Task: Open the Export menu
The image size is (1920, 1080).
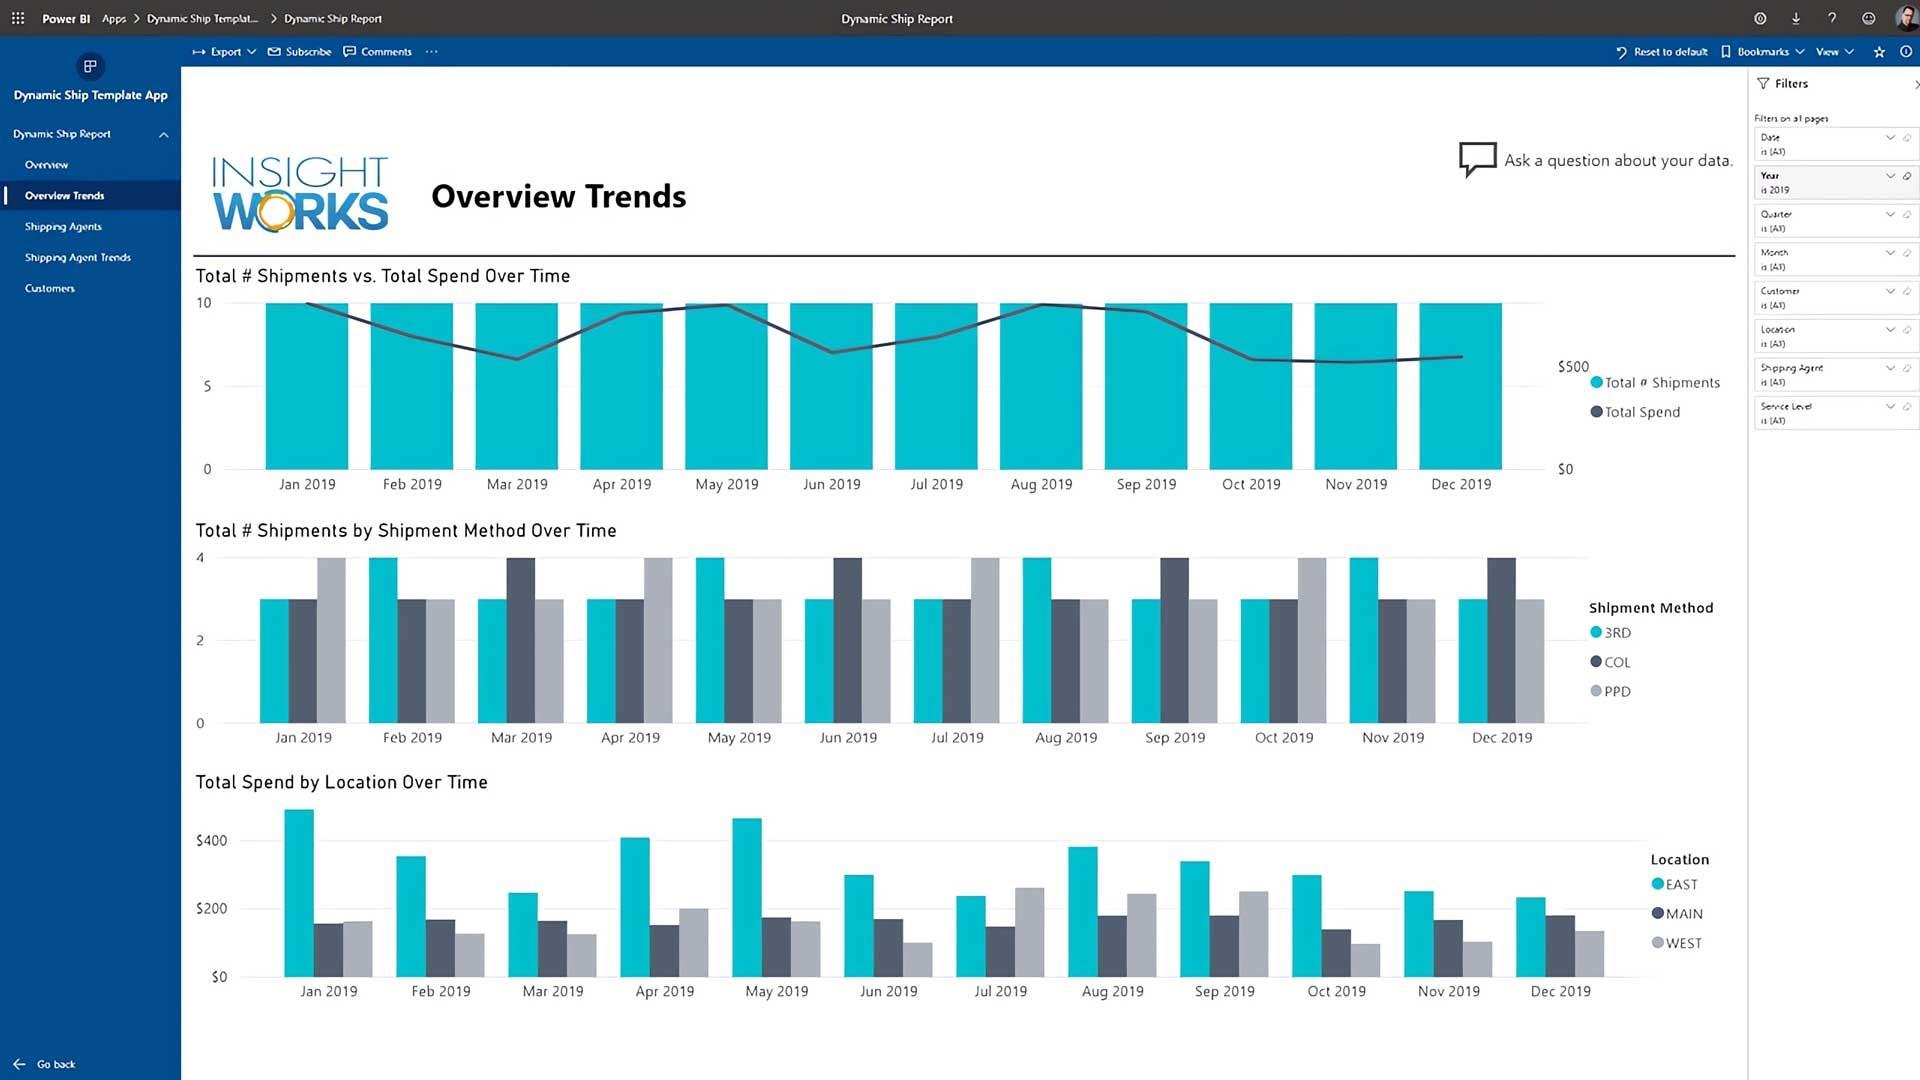Action: 225,52
